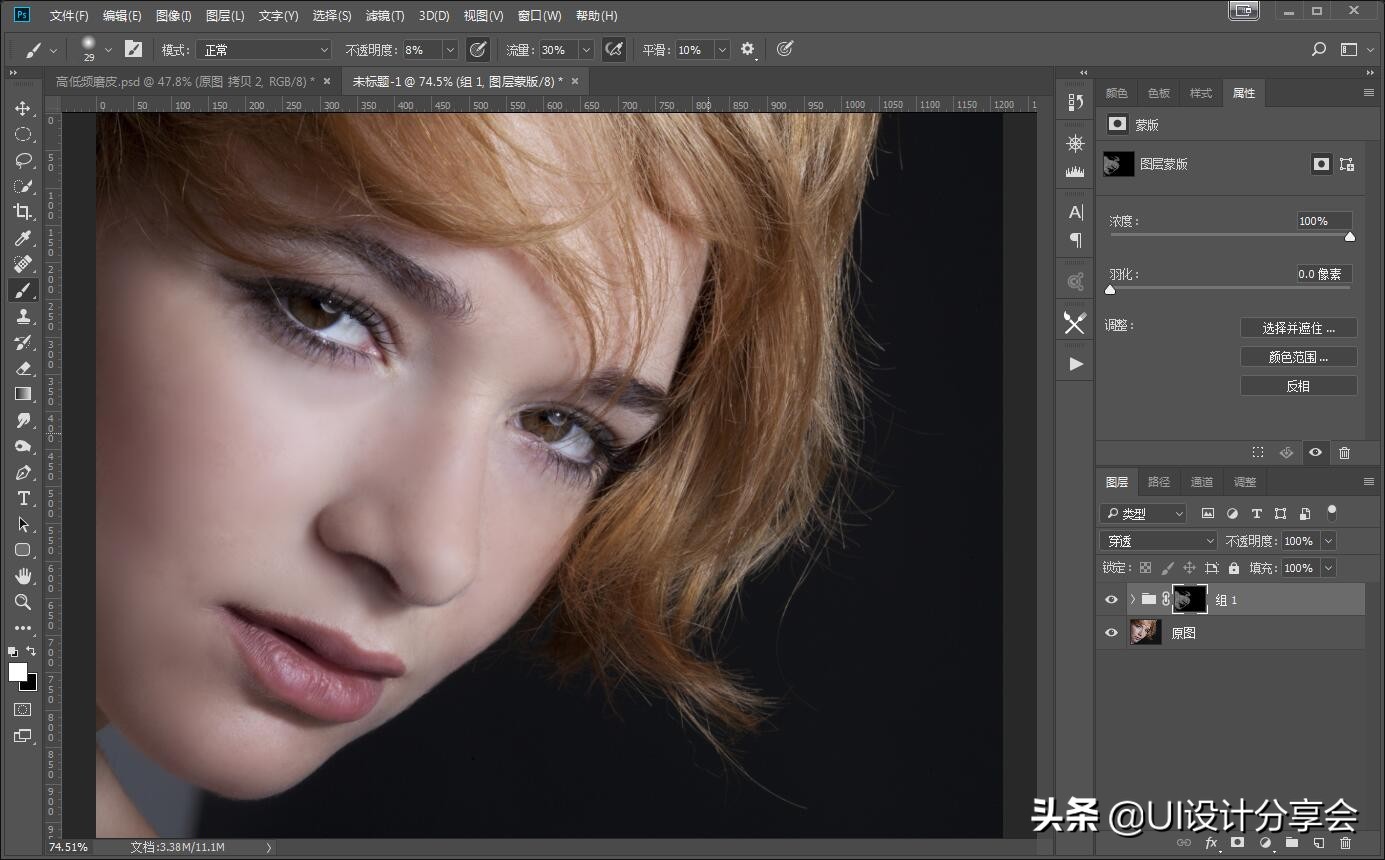Select the Hand tool
The width and height of the screenshot is (1385, 860).
pos(22,576)
